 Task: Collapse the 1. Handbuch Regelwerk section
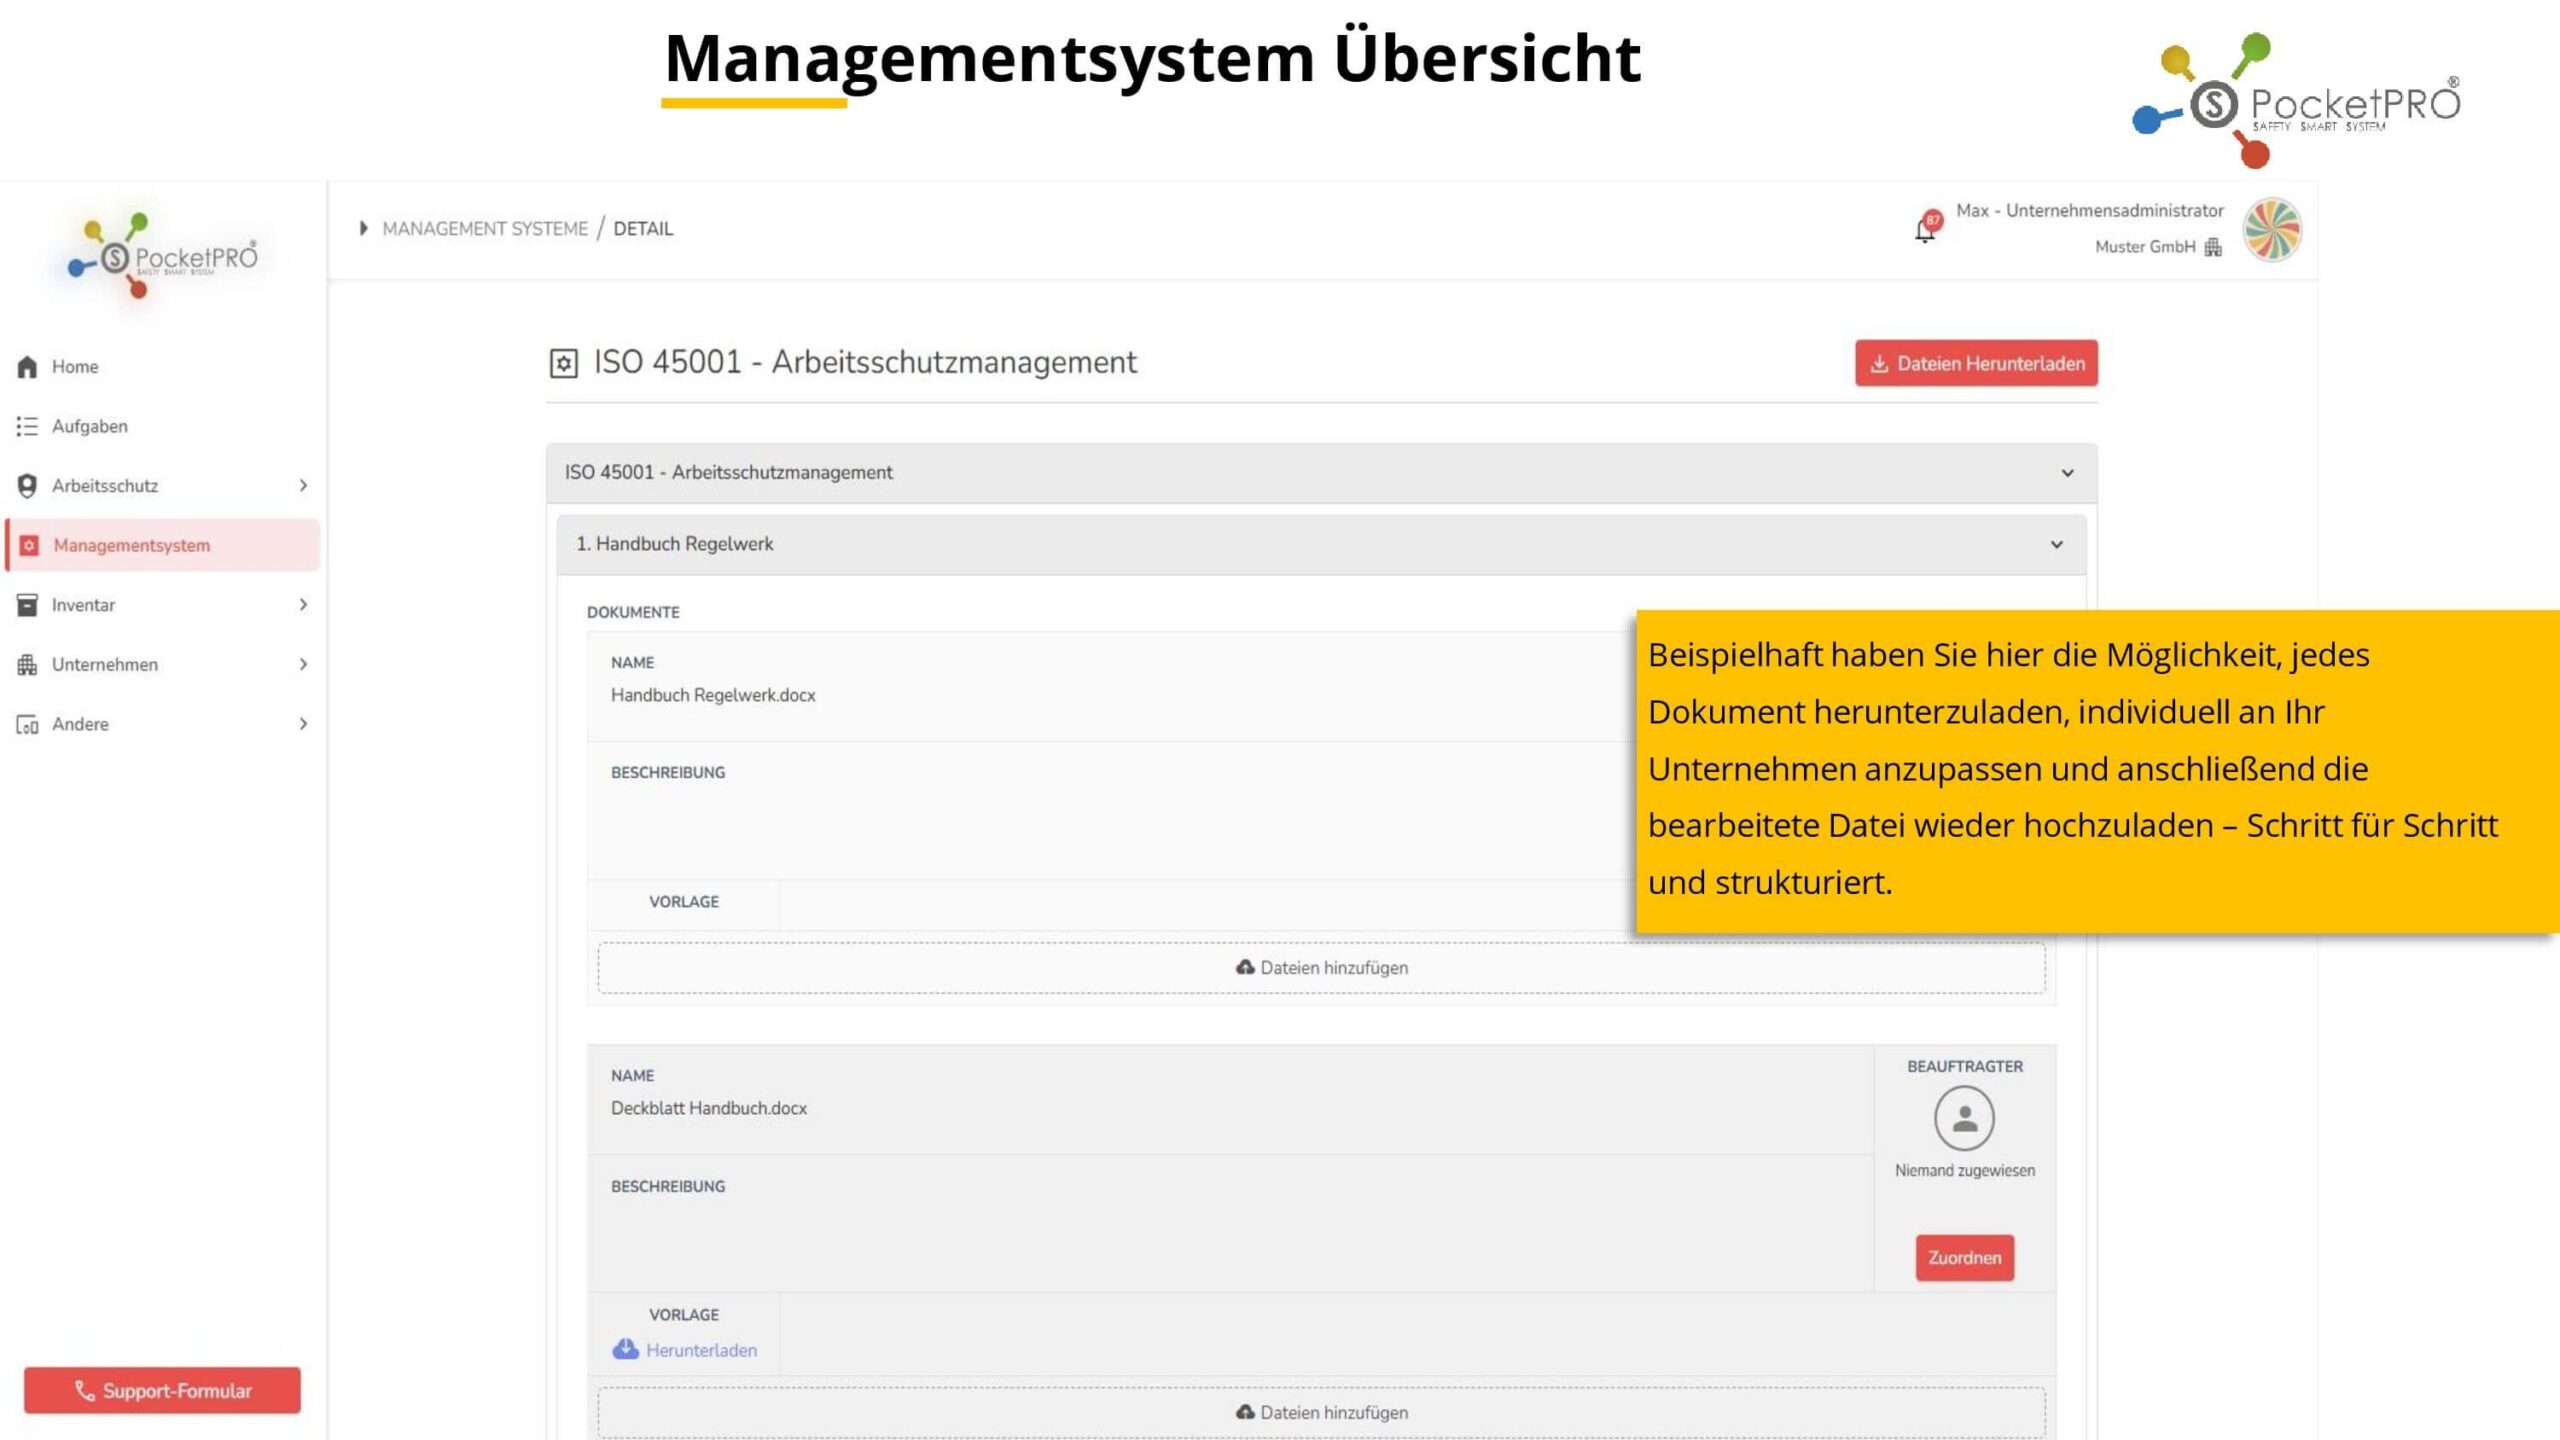click(2056, 545)
